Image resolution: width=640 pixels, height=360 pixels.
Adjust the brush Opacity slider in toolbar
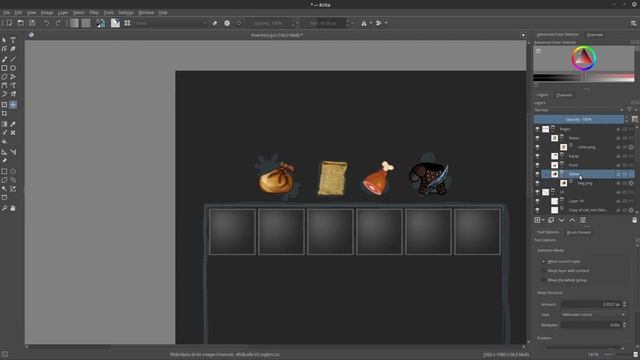pyautogui.click(x=268, y=23)
